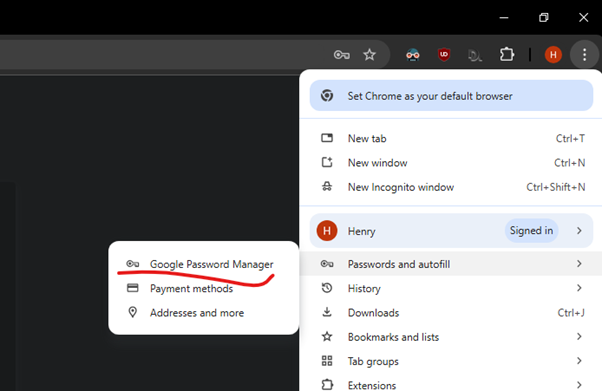
Task: Open Extensions entry in the Chrome menu
Action: click(451, 384)
